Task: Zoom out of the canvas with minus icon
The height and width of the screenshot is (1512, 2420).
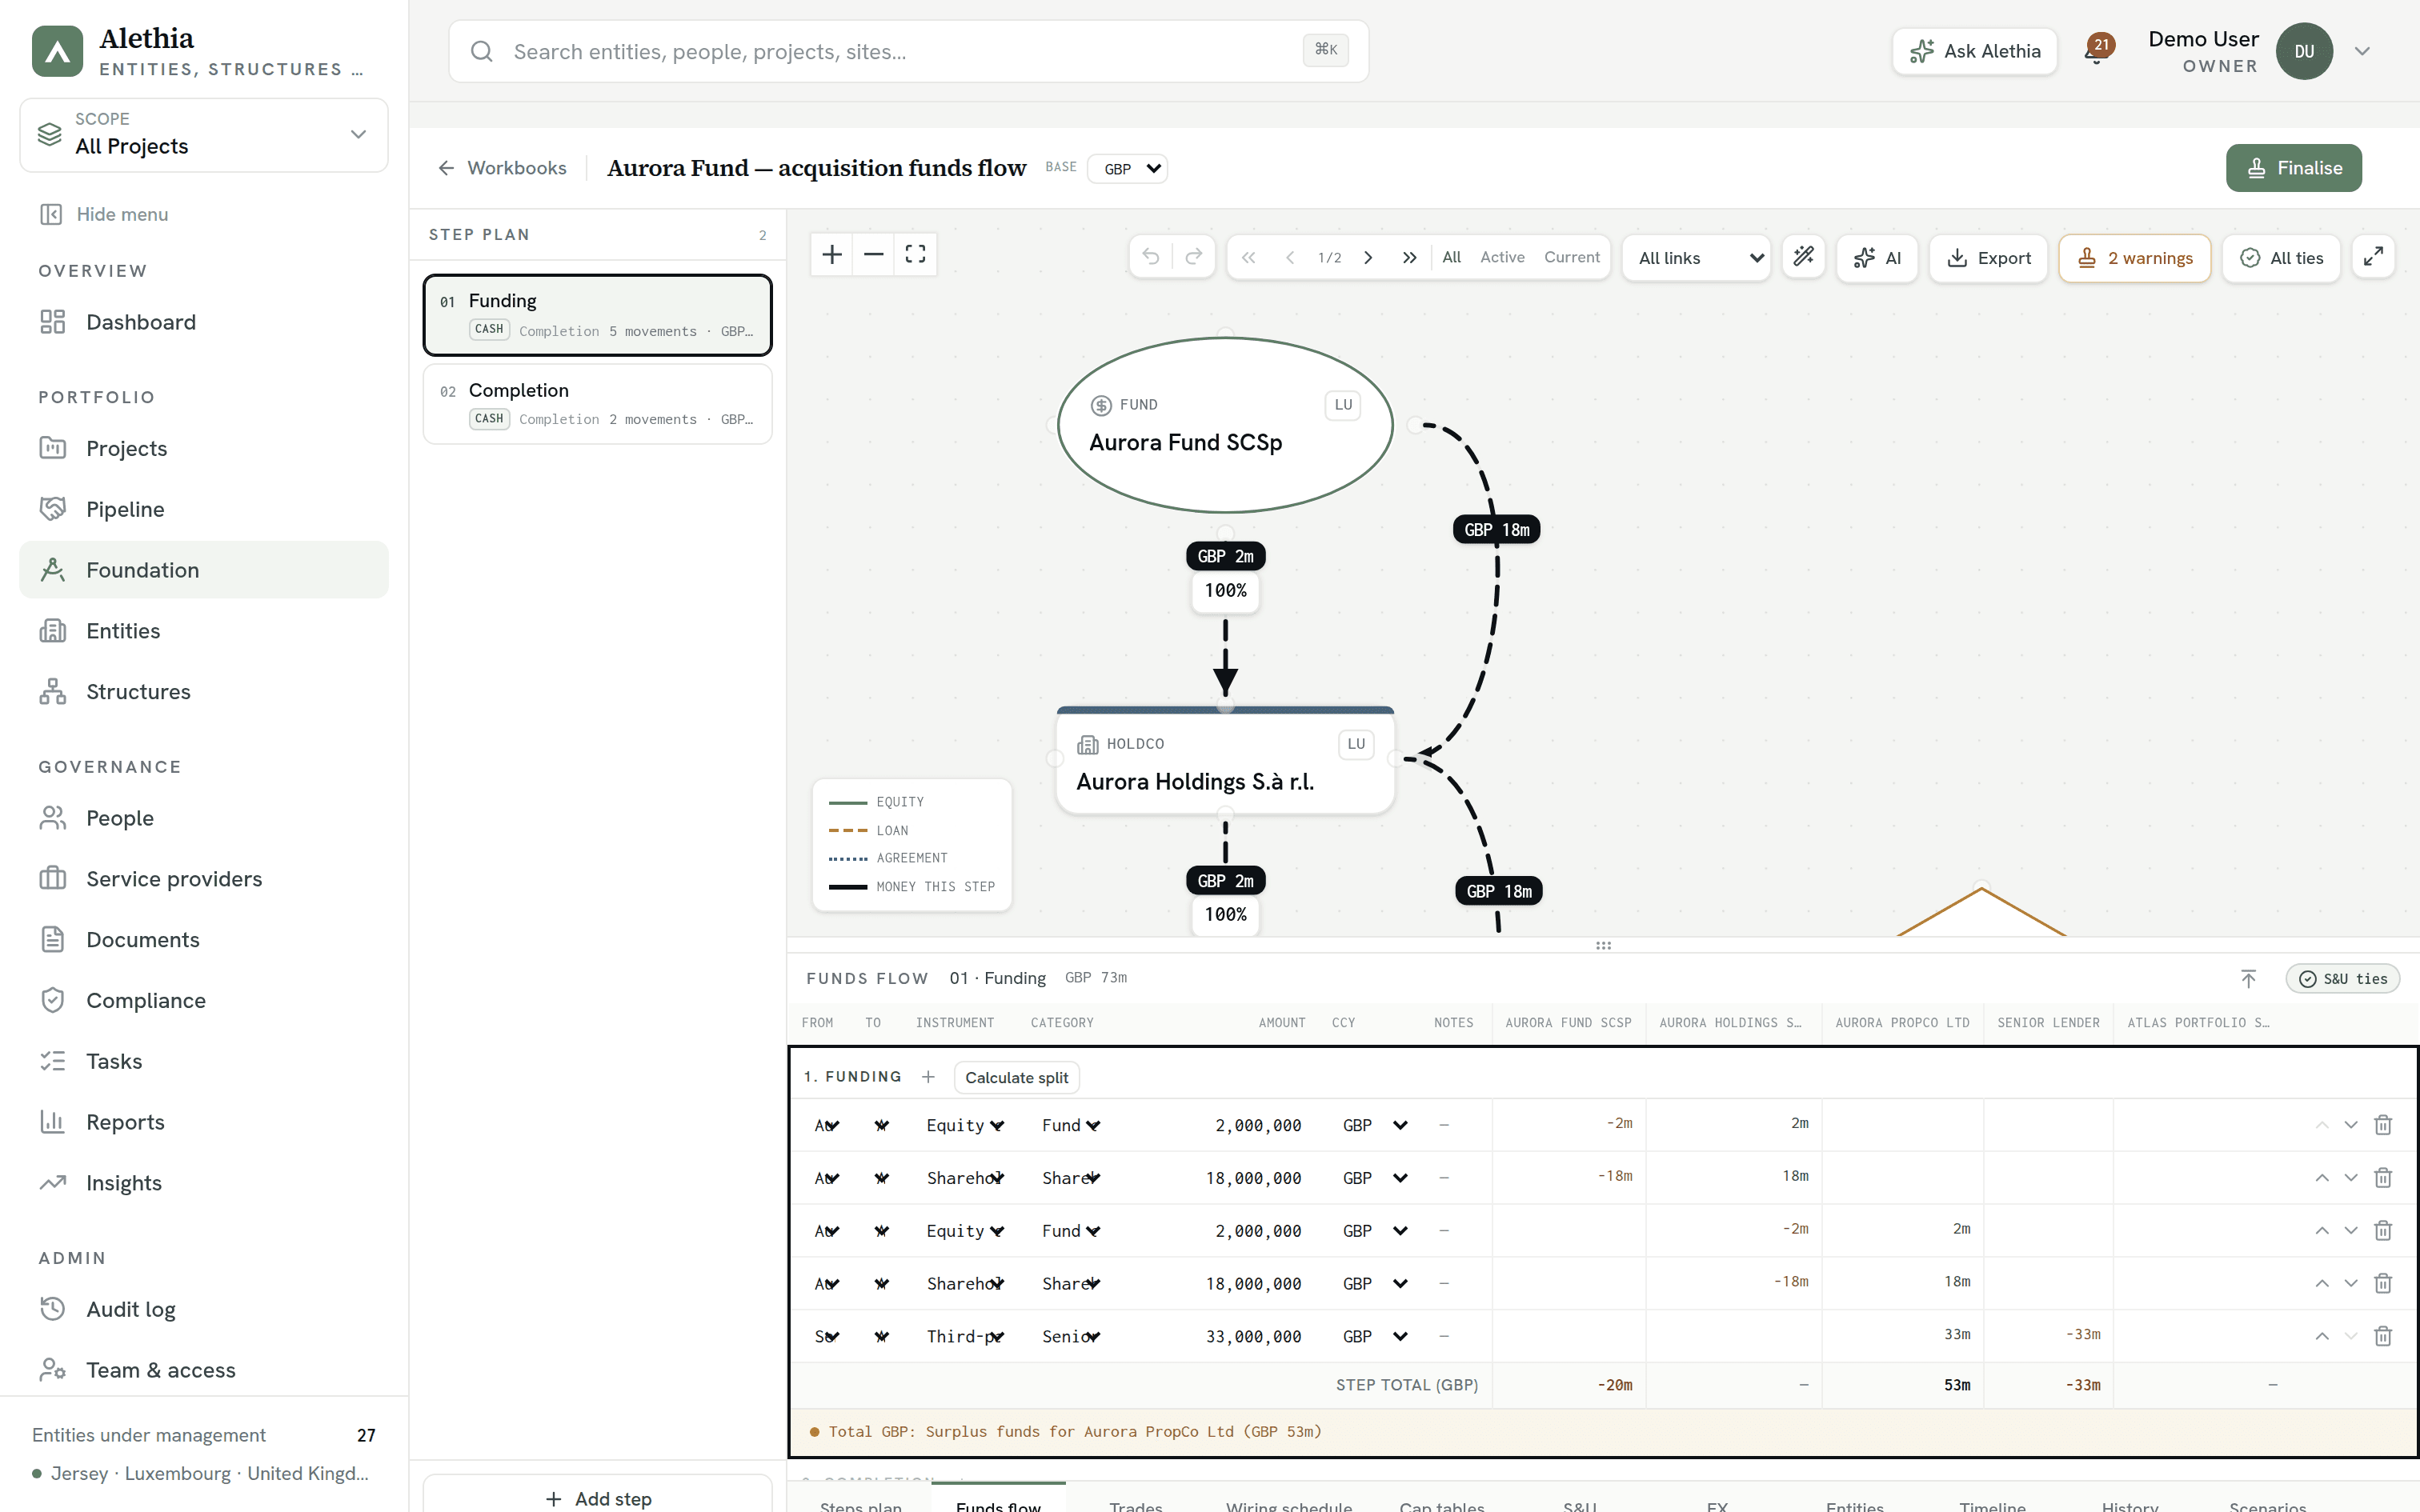Action: [873, 254]
